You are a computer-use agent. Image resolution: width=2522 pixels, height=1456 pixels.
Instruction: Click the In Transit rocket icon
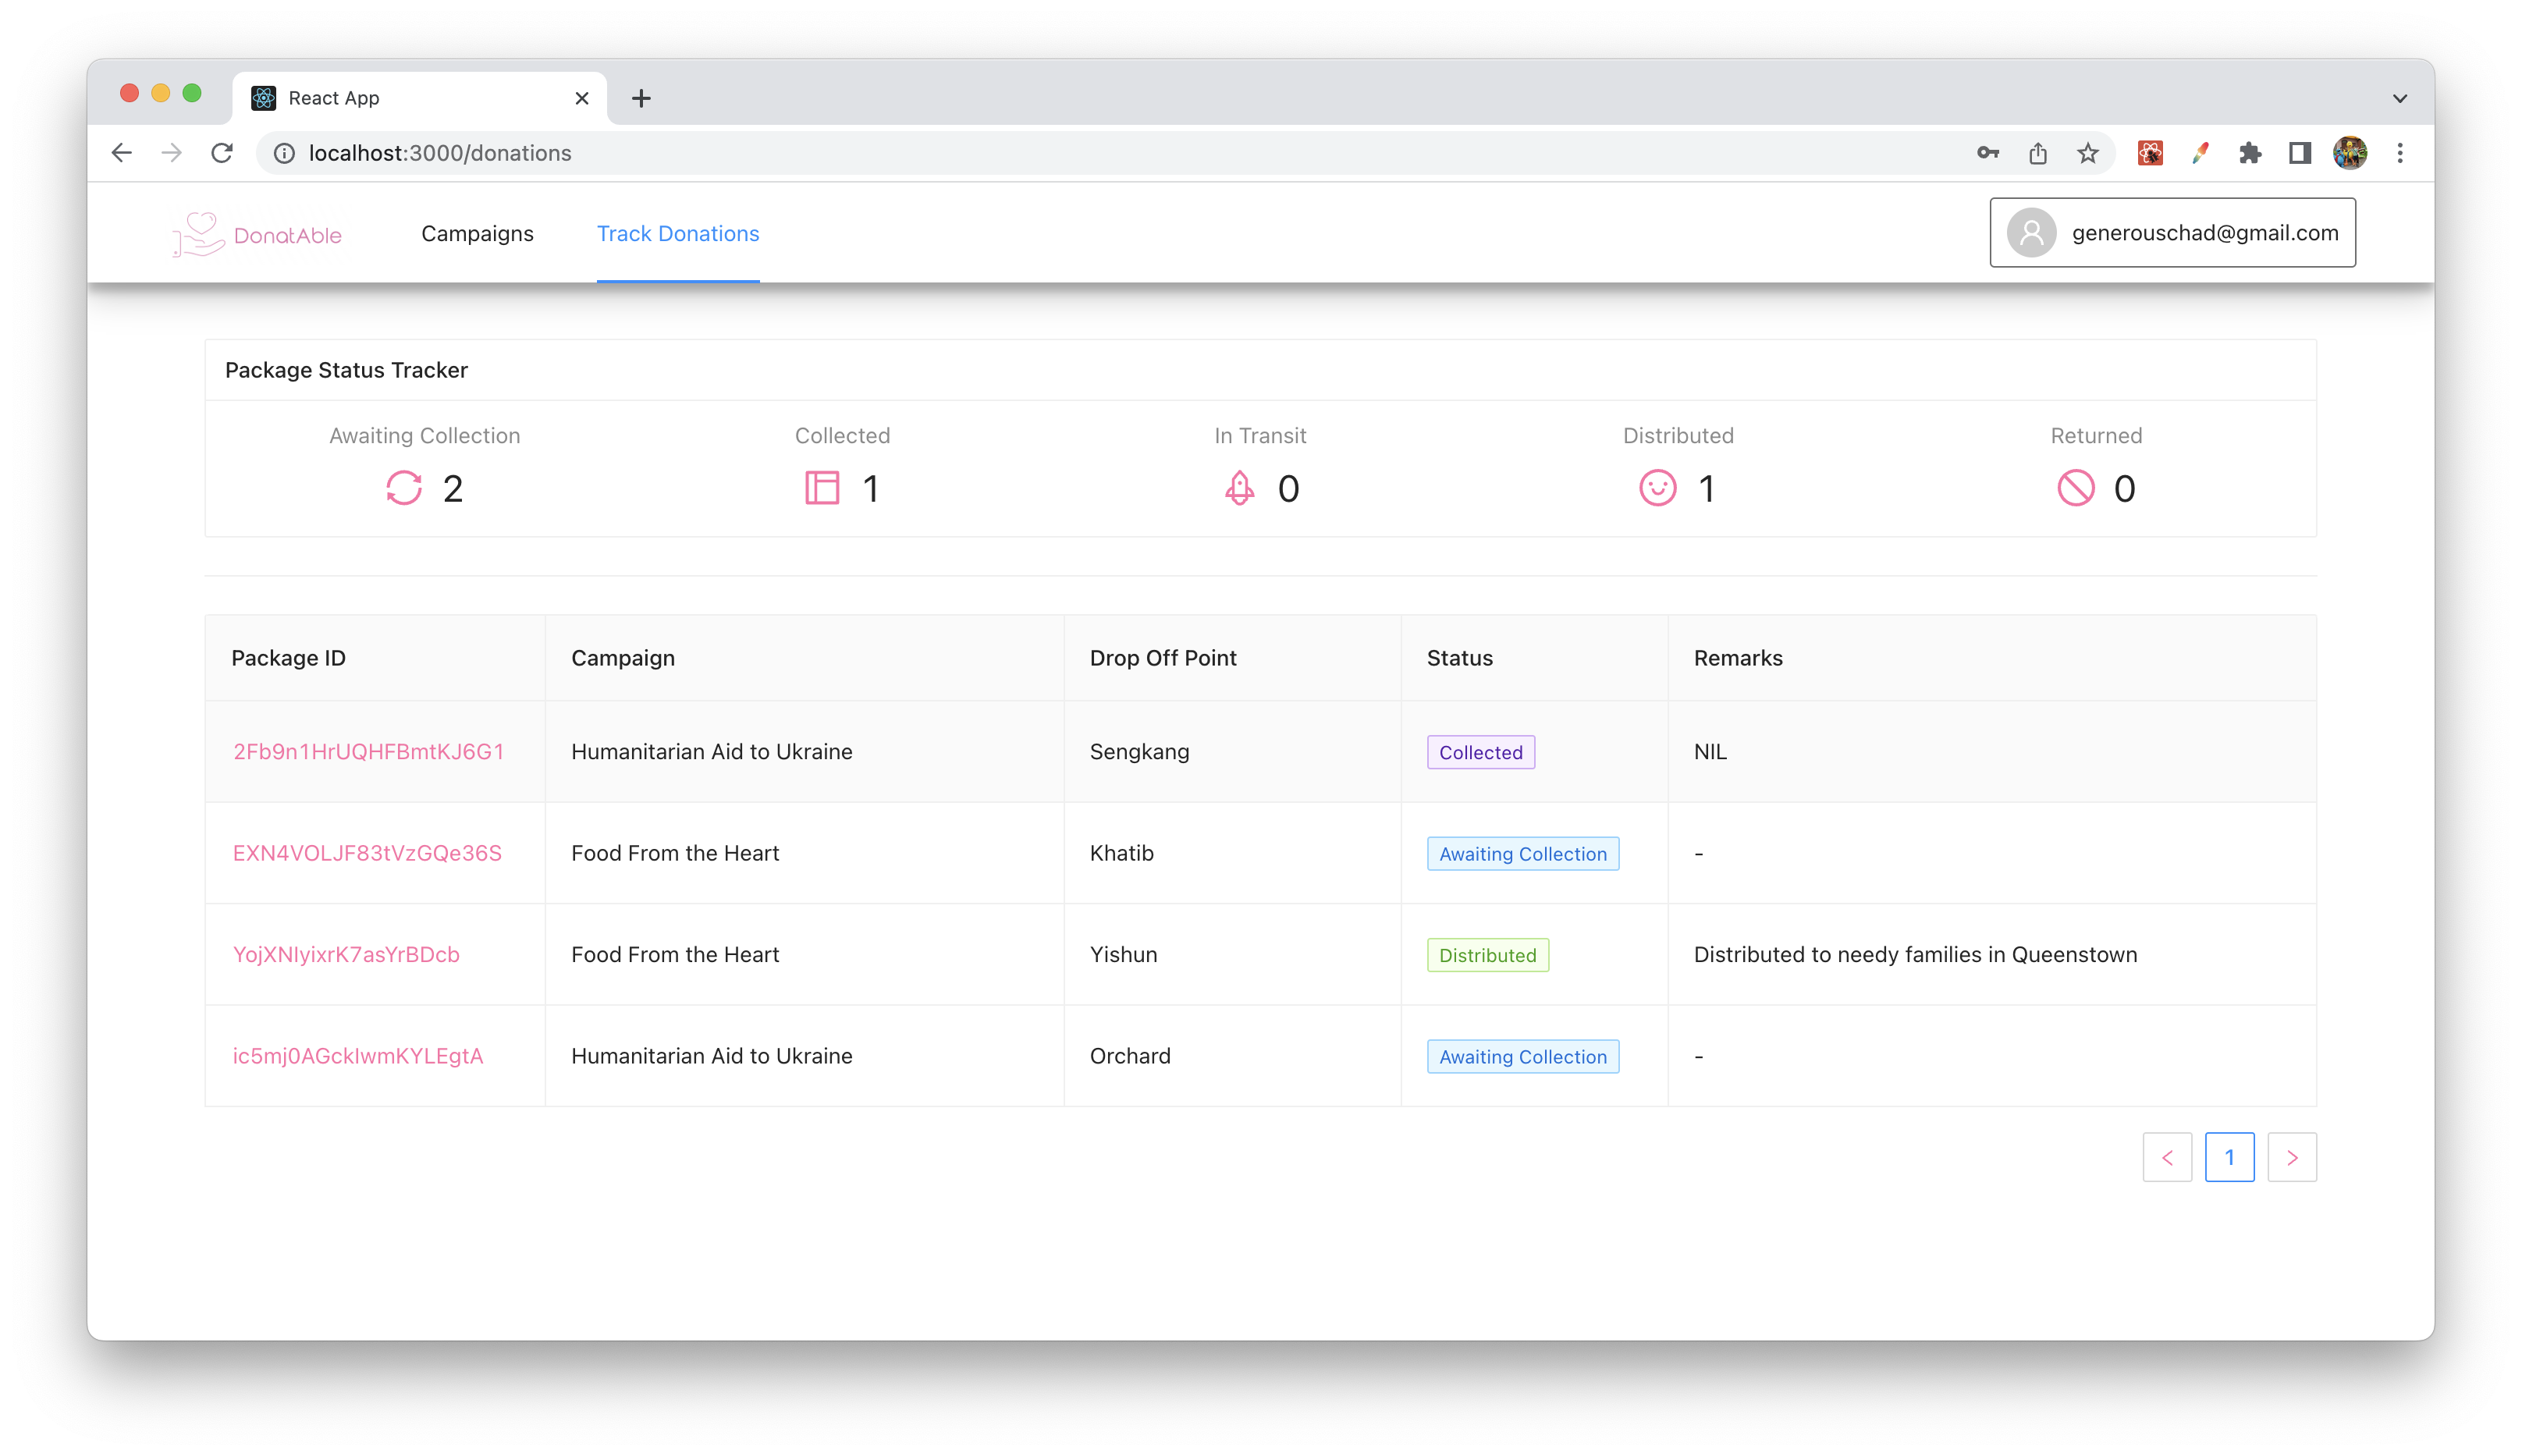pyautogui.click(x=1239, y=488)
